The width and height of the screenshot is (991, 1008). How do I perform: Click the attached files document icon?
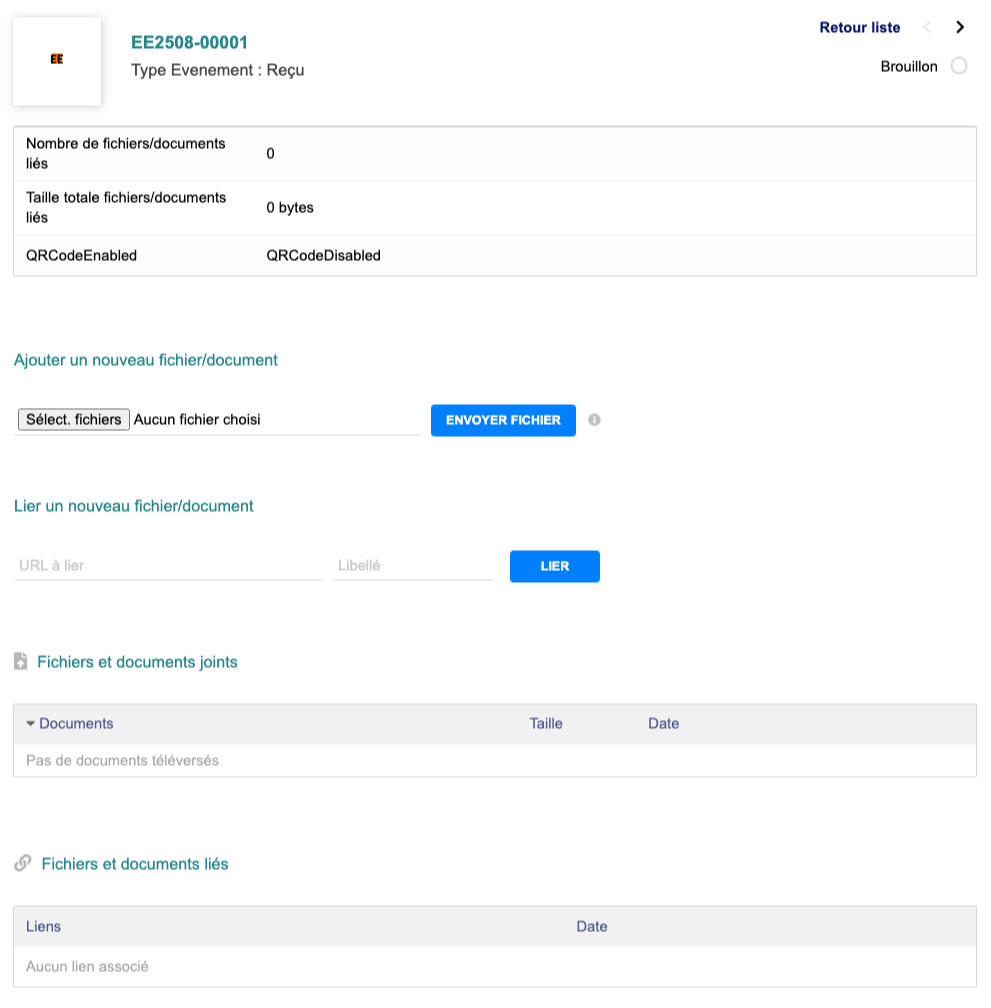(21, 661)
